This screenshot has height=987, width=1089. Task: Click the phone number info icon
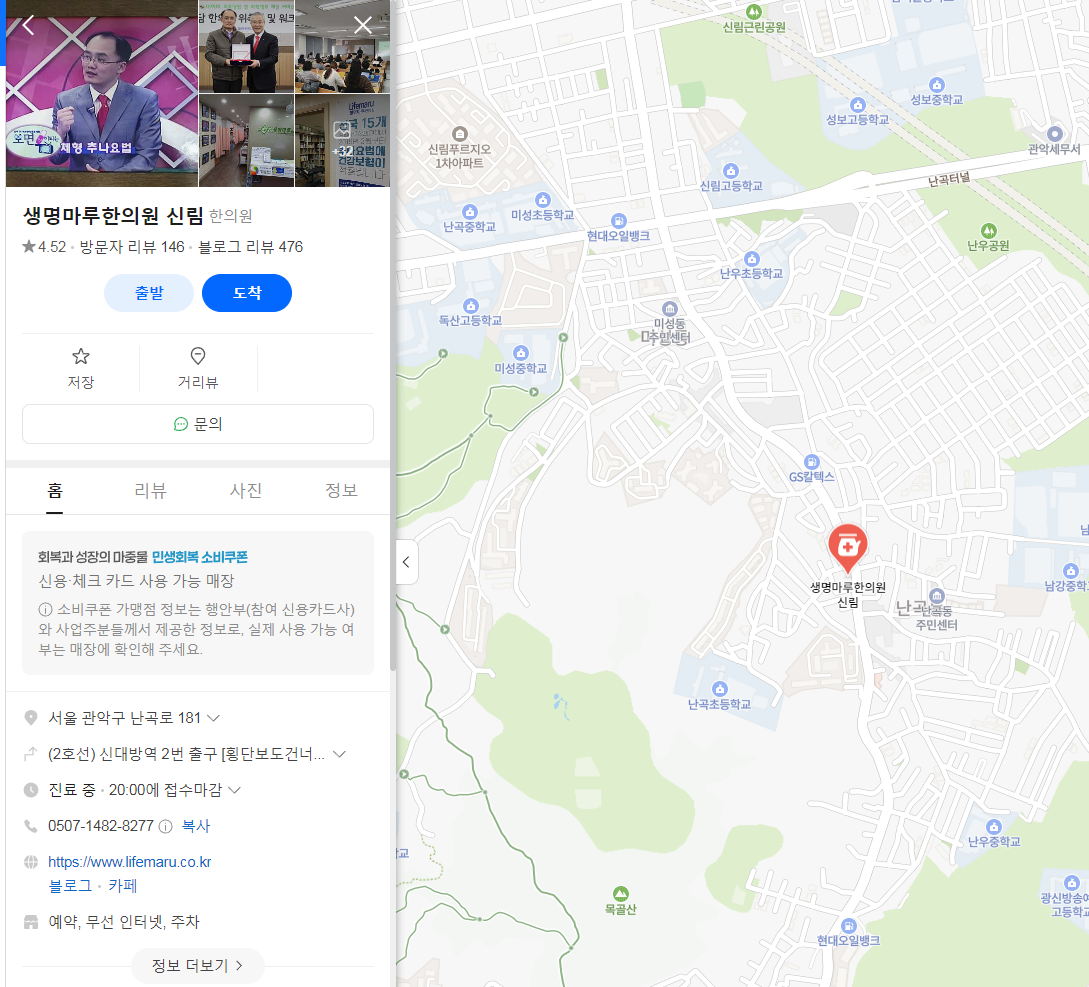tap(165, 827)
